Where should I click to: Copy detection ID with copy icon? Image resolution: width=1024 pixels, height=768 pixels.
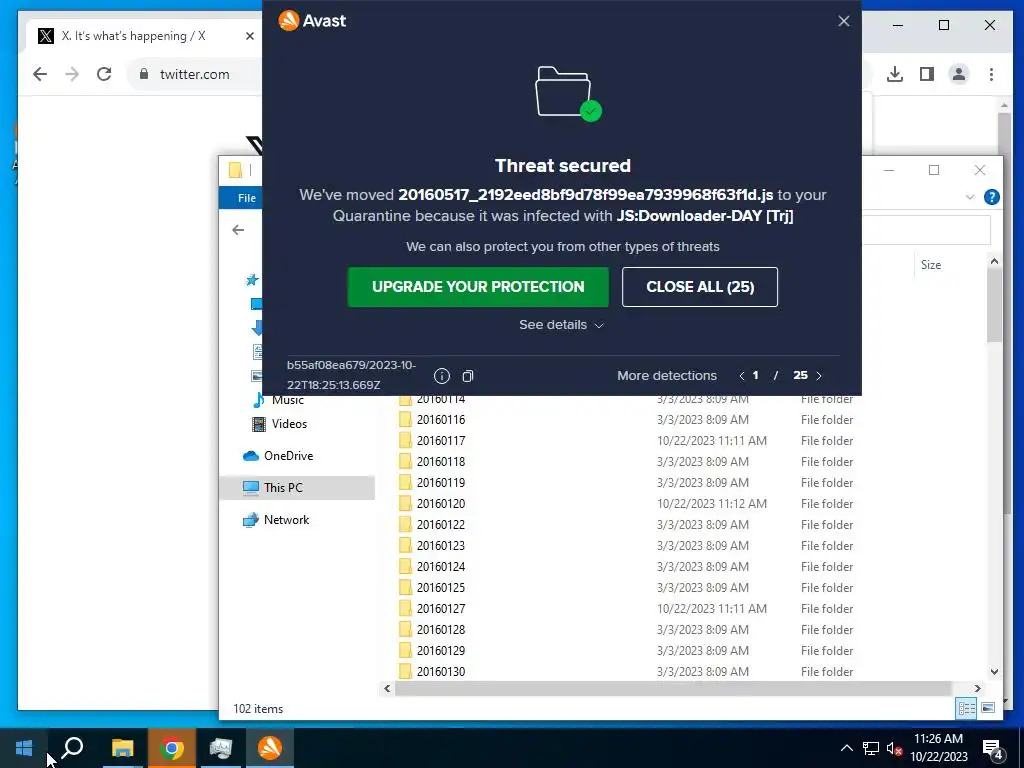[468, 376]
